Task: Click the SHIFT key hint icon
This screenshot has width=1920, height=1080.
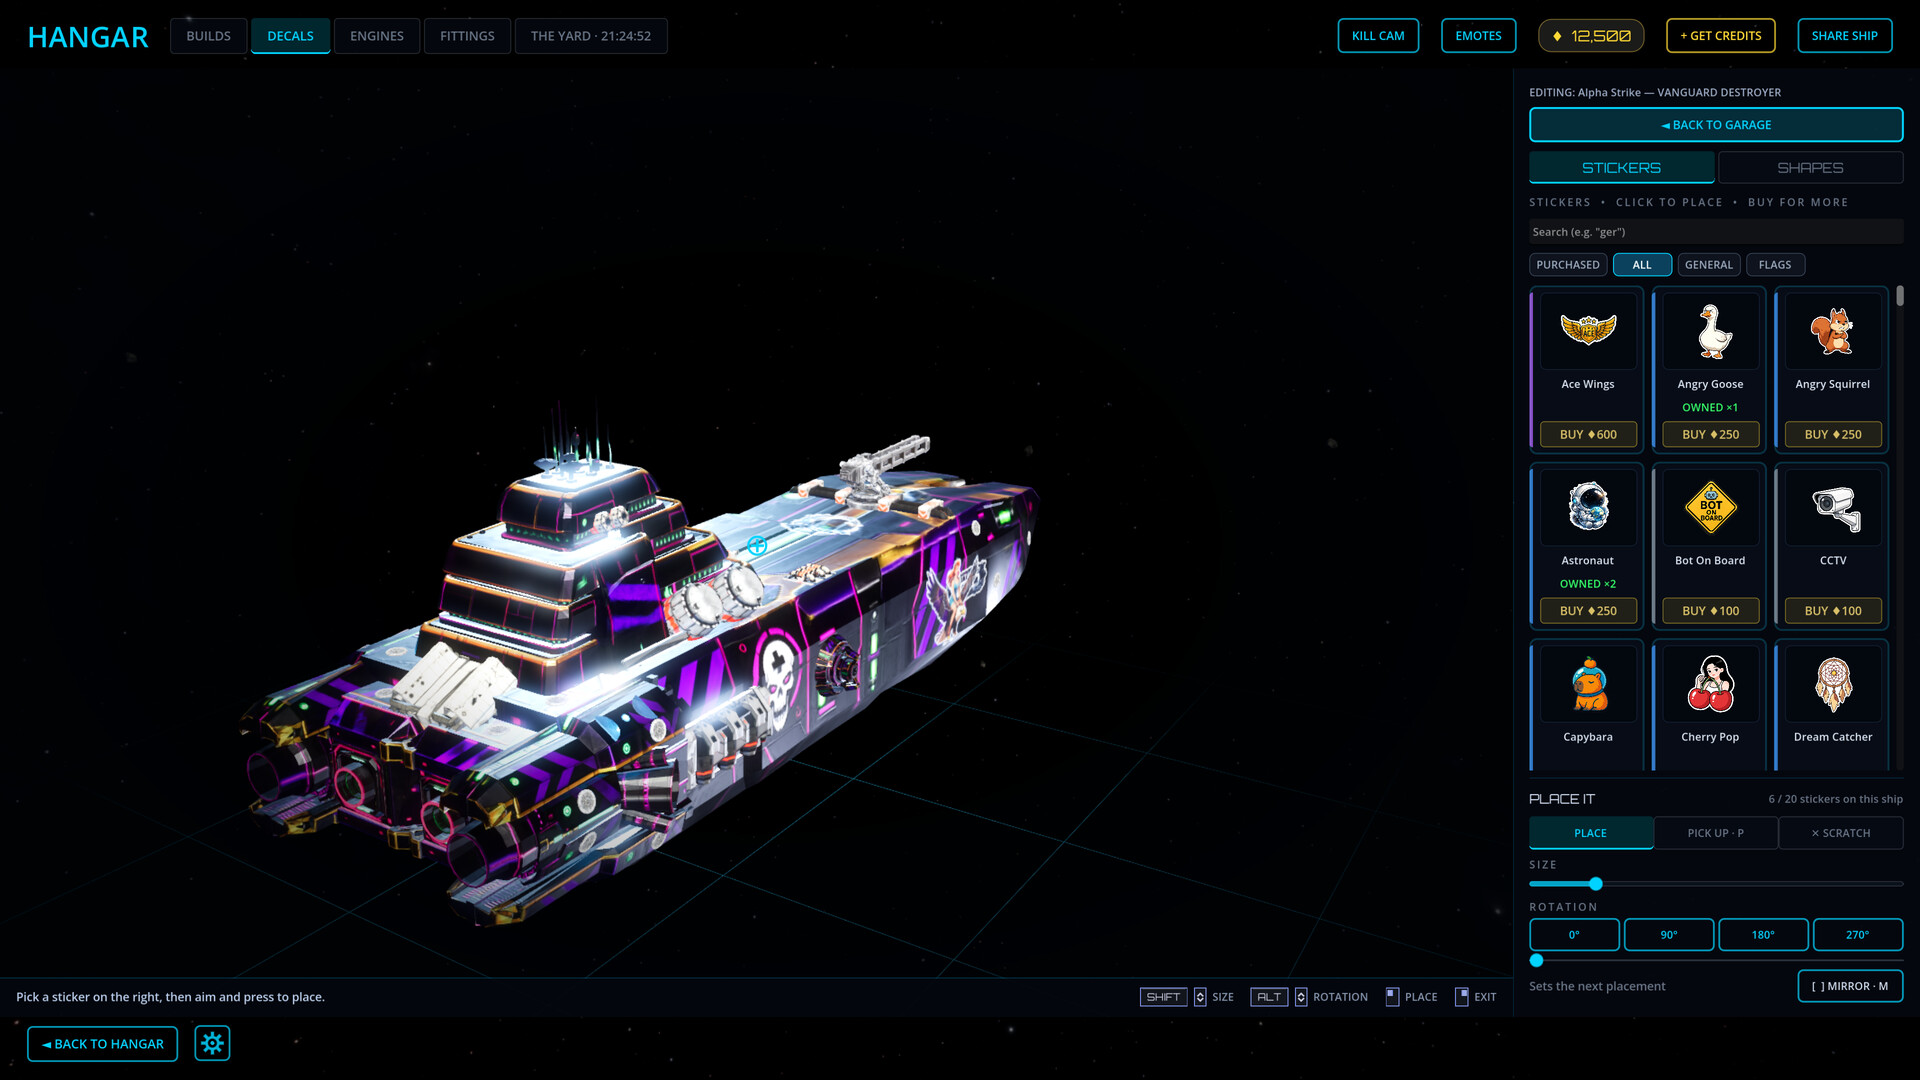Action: 1163,997
